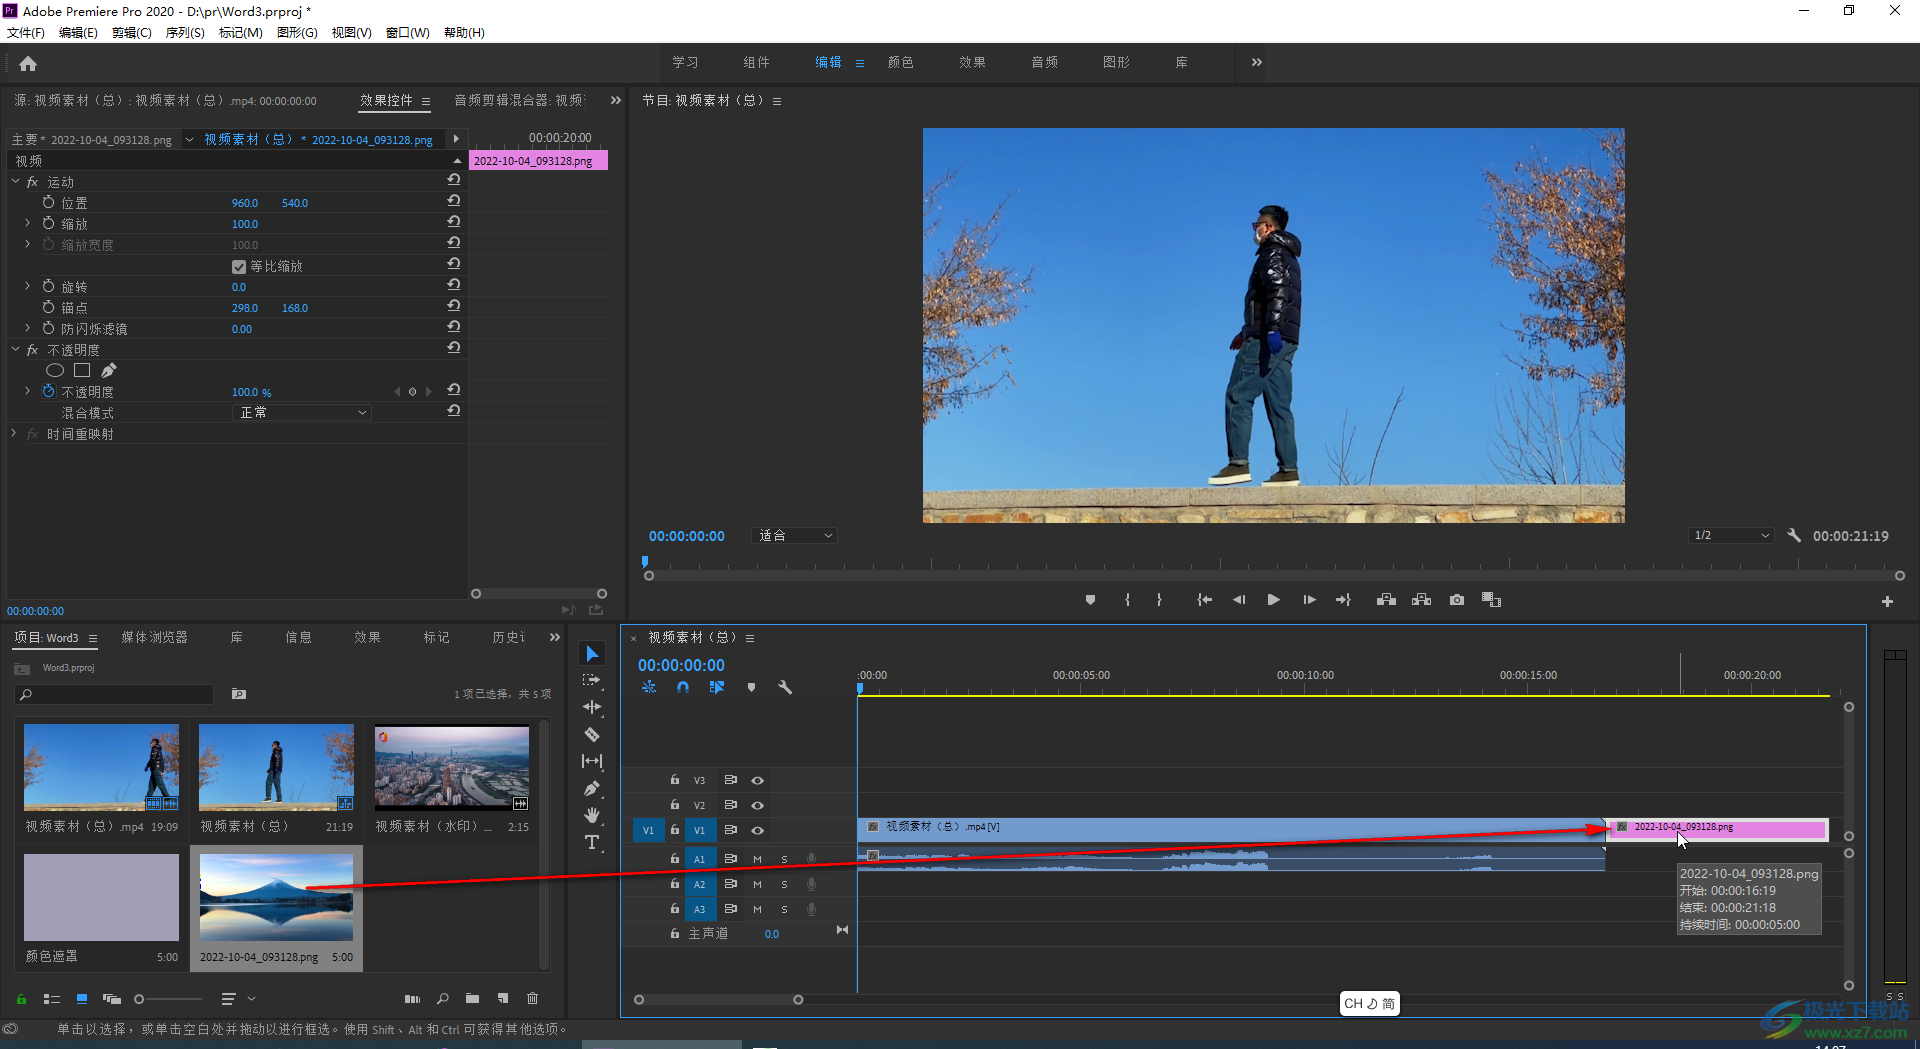Image resolution: width=1920 pixels, height=1049 pixels.
Task: Reset the Position parameter
Action: coord(454,201)
